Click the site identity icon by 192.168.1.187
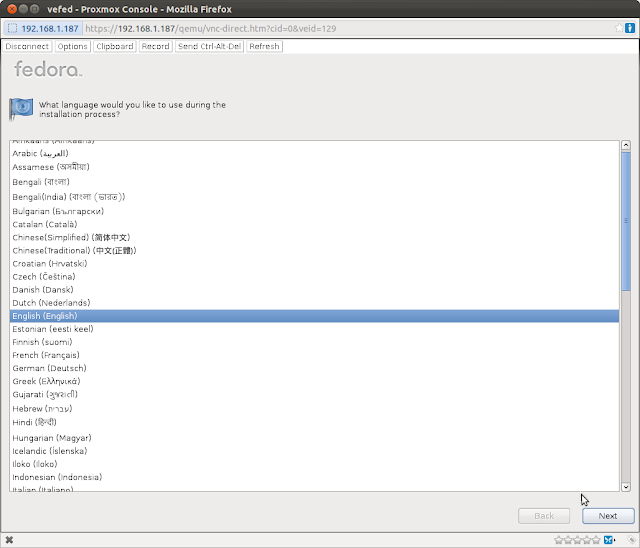 coord(13,28)
